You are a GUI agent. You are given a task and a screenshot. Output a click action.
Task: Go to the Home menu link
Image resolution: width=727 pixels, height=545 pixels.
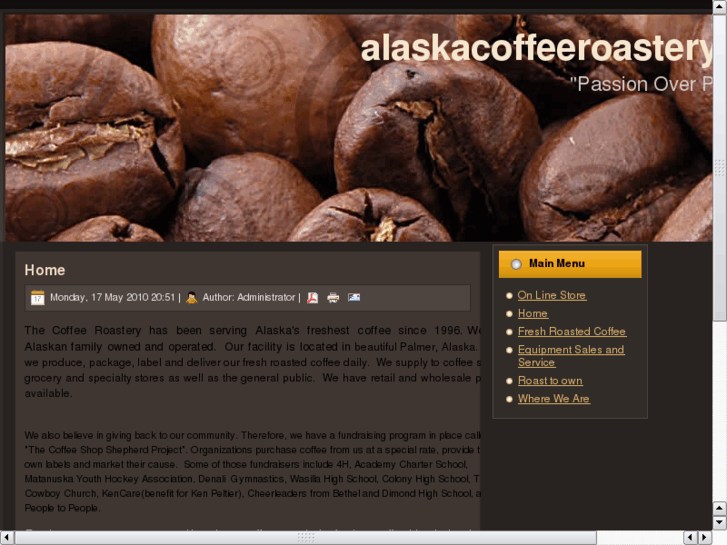532,313
